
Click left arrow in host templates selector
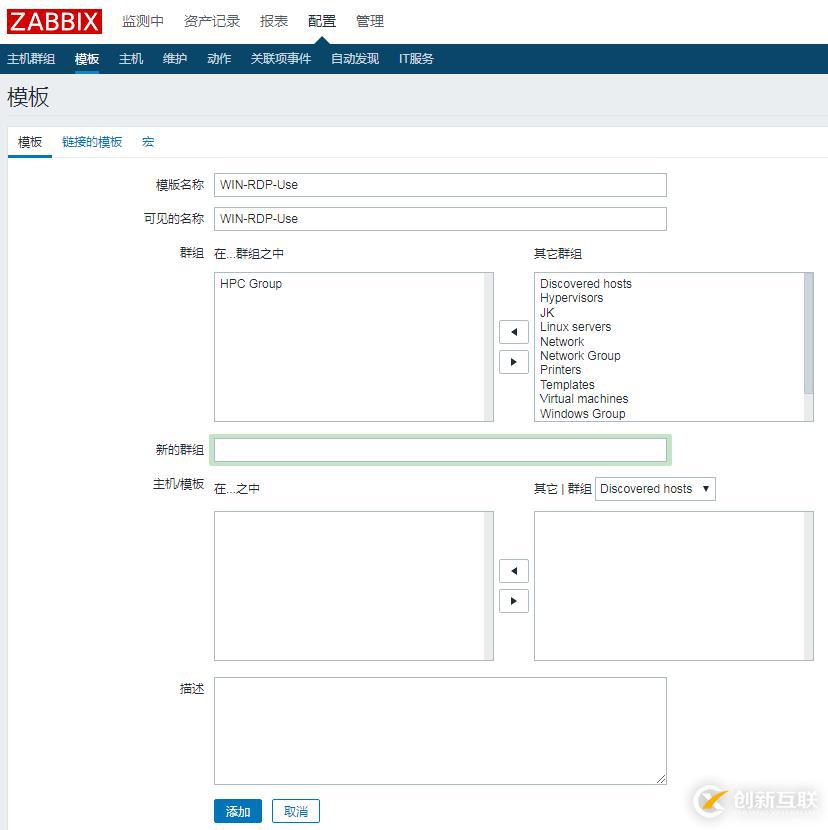[x=513, y=570]
